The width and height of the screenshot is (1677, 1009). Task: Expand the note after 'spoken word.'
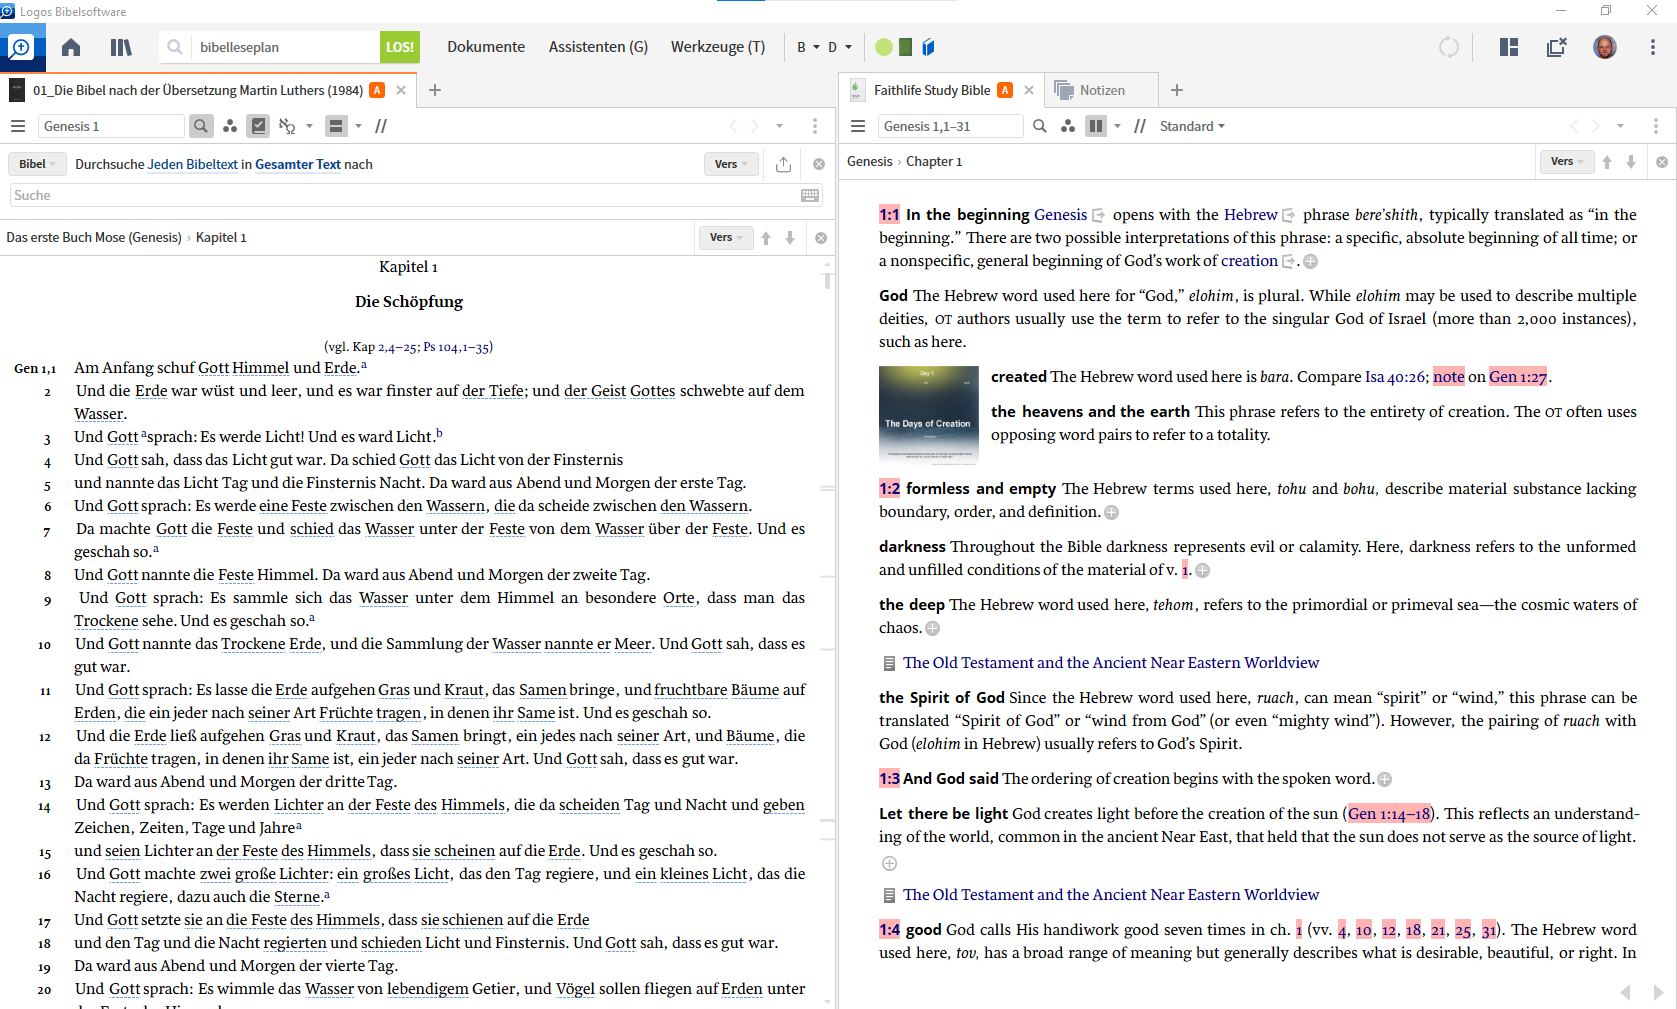tap(1384, 780)
